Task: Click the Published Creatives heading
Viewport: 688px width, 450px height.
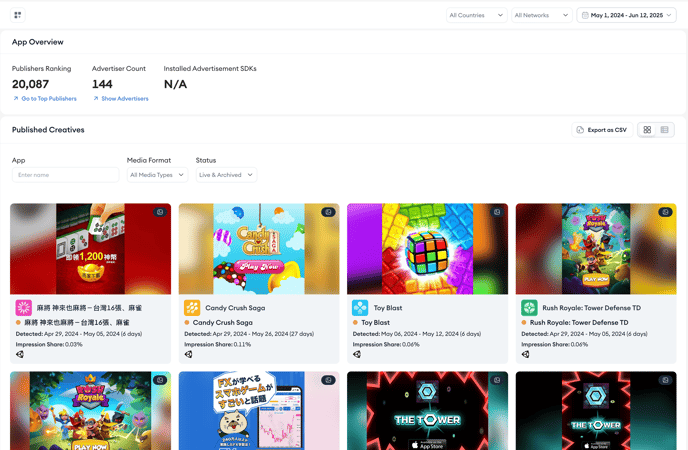Action: click(48, 130)
